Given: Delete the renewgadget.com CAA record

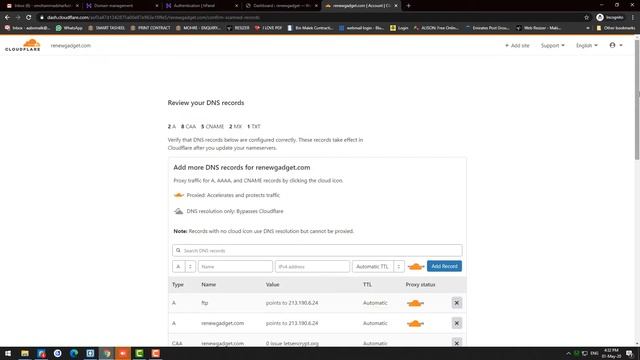Looking at the screenshot, I should [x=457, y=343].
